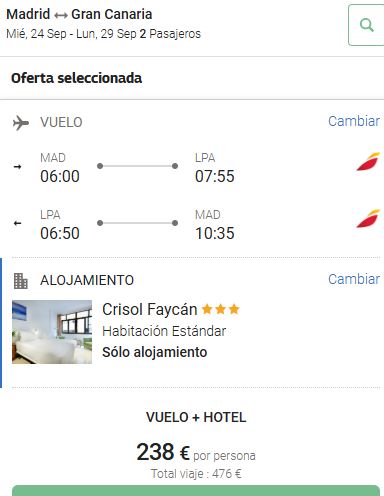Click the building icon beside ALOJAMIENTO
The image size is (384, 496).
click(x=21, y=281)
